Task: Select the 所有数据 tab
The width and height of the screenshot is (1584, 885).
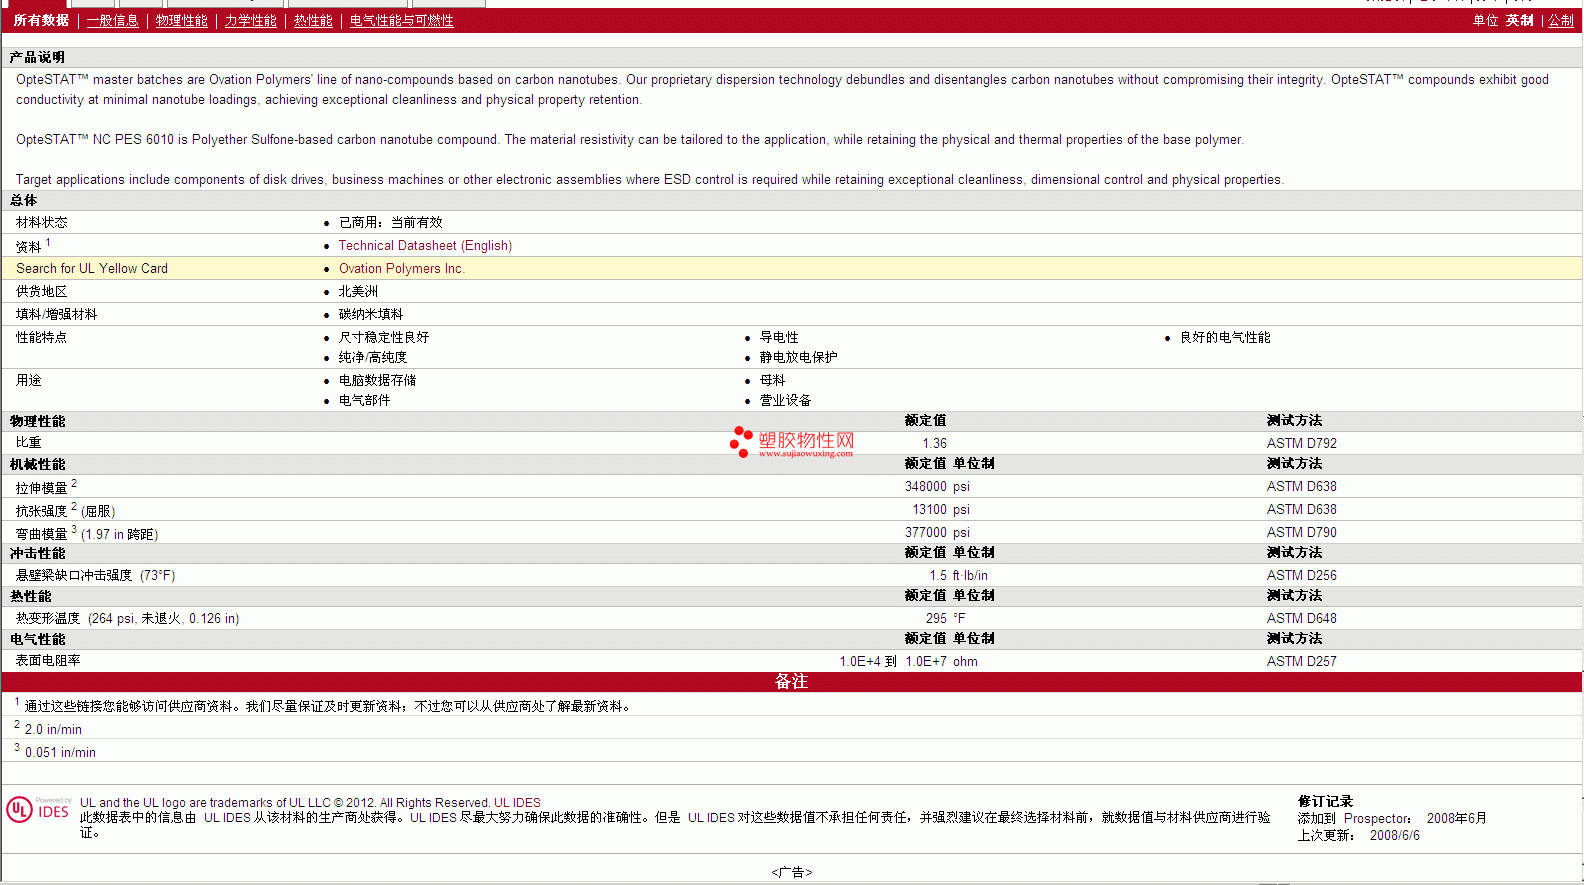Action: [41, 20]
